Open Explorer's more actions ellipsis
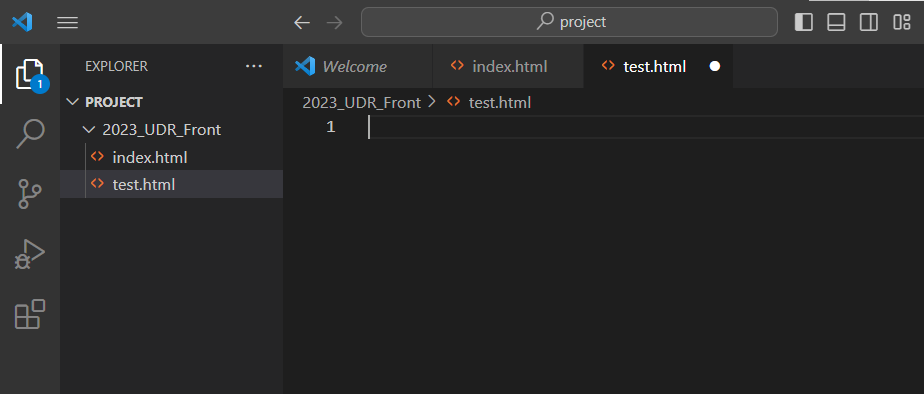 pos(253,66)
